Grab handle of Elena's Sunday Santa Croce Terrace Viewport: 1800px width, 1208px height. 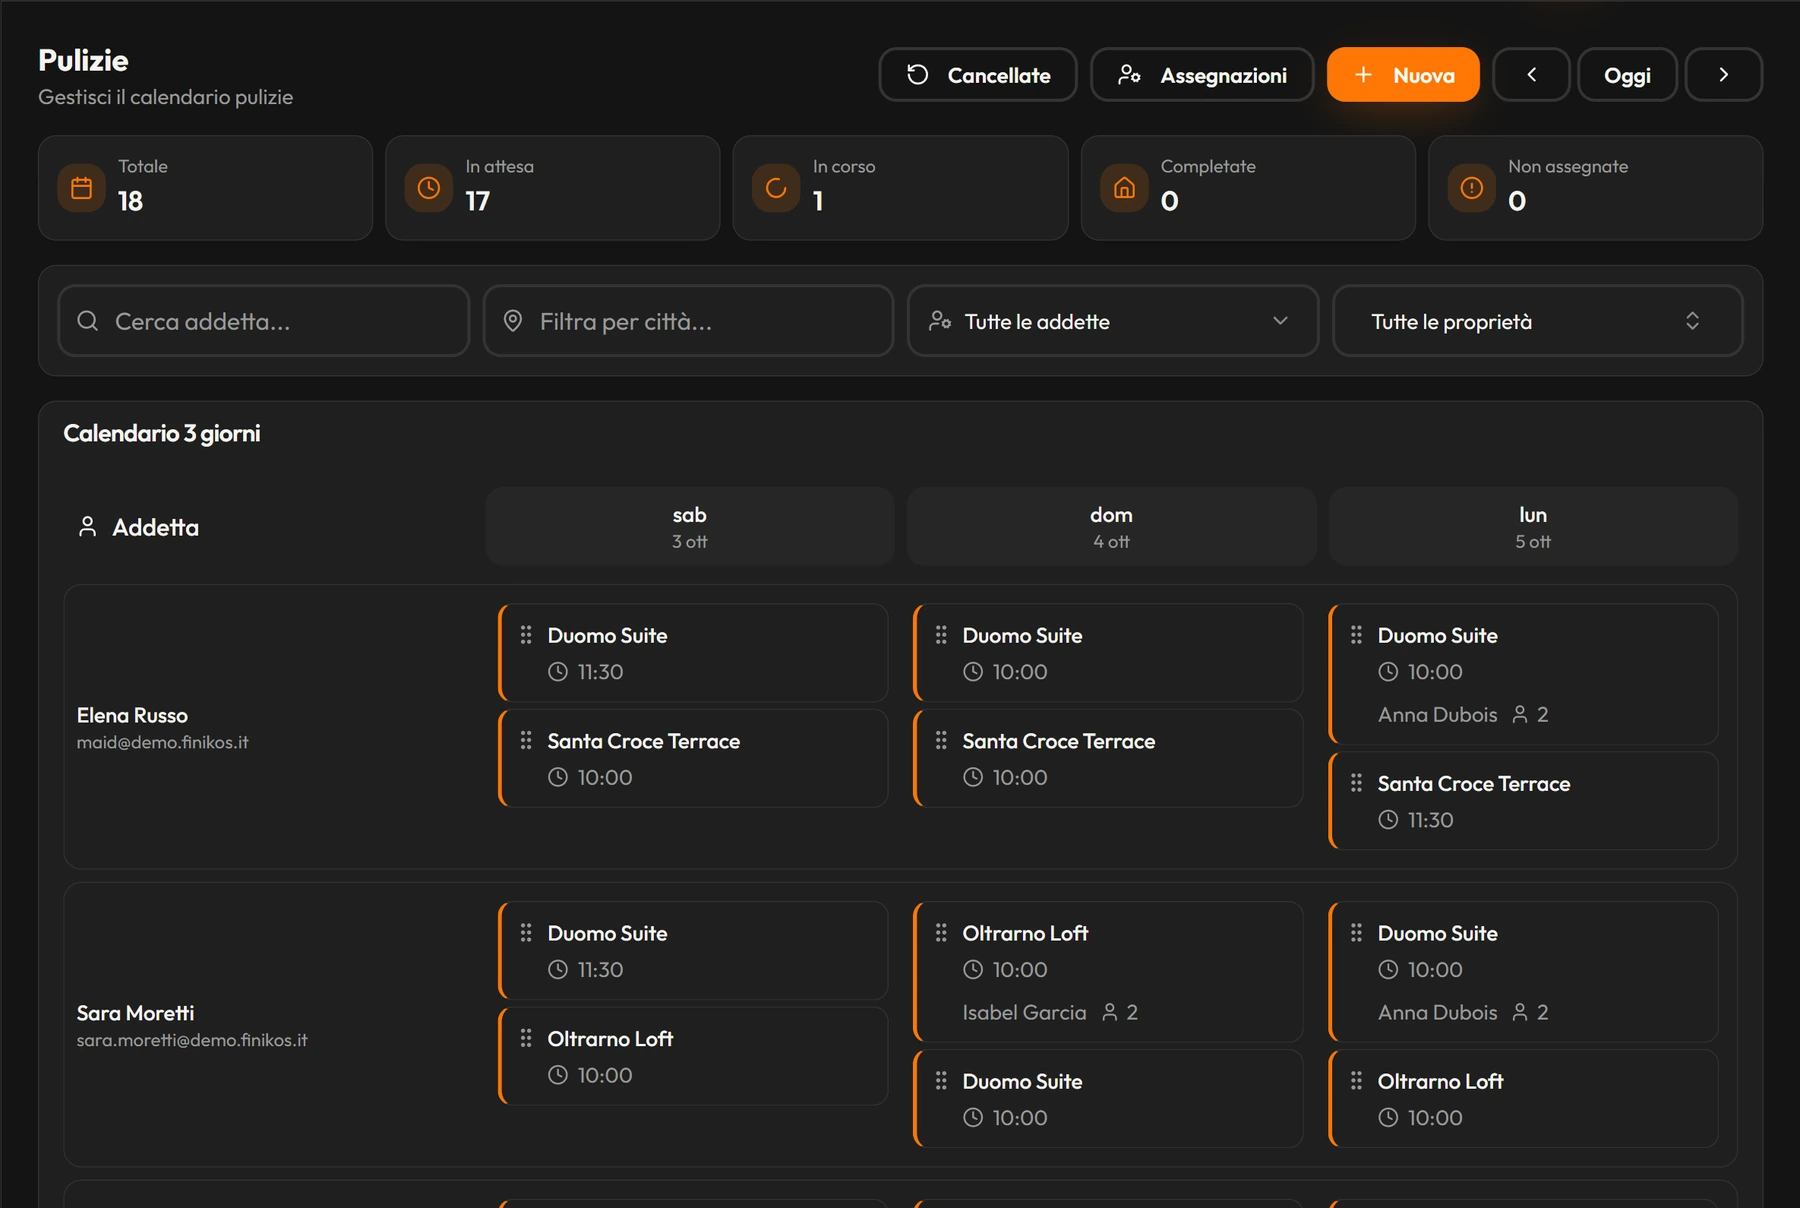pos(941,741)
